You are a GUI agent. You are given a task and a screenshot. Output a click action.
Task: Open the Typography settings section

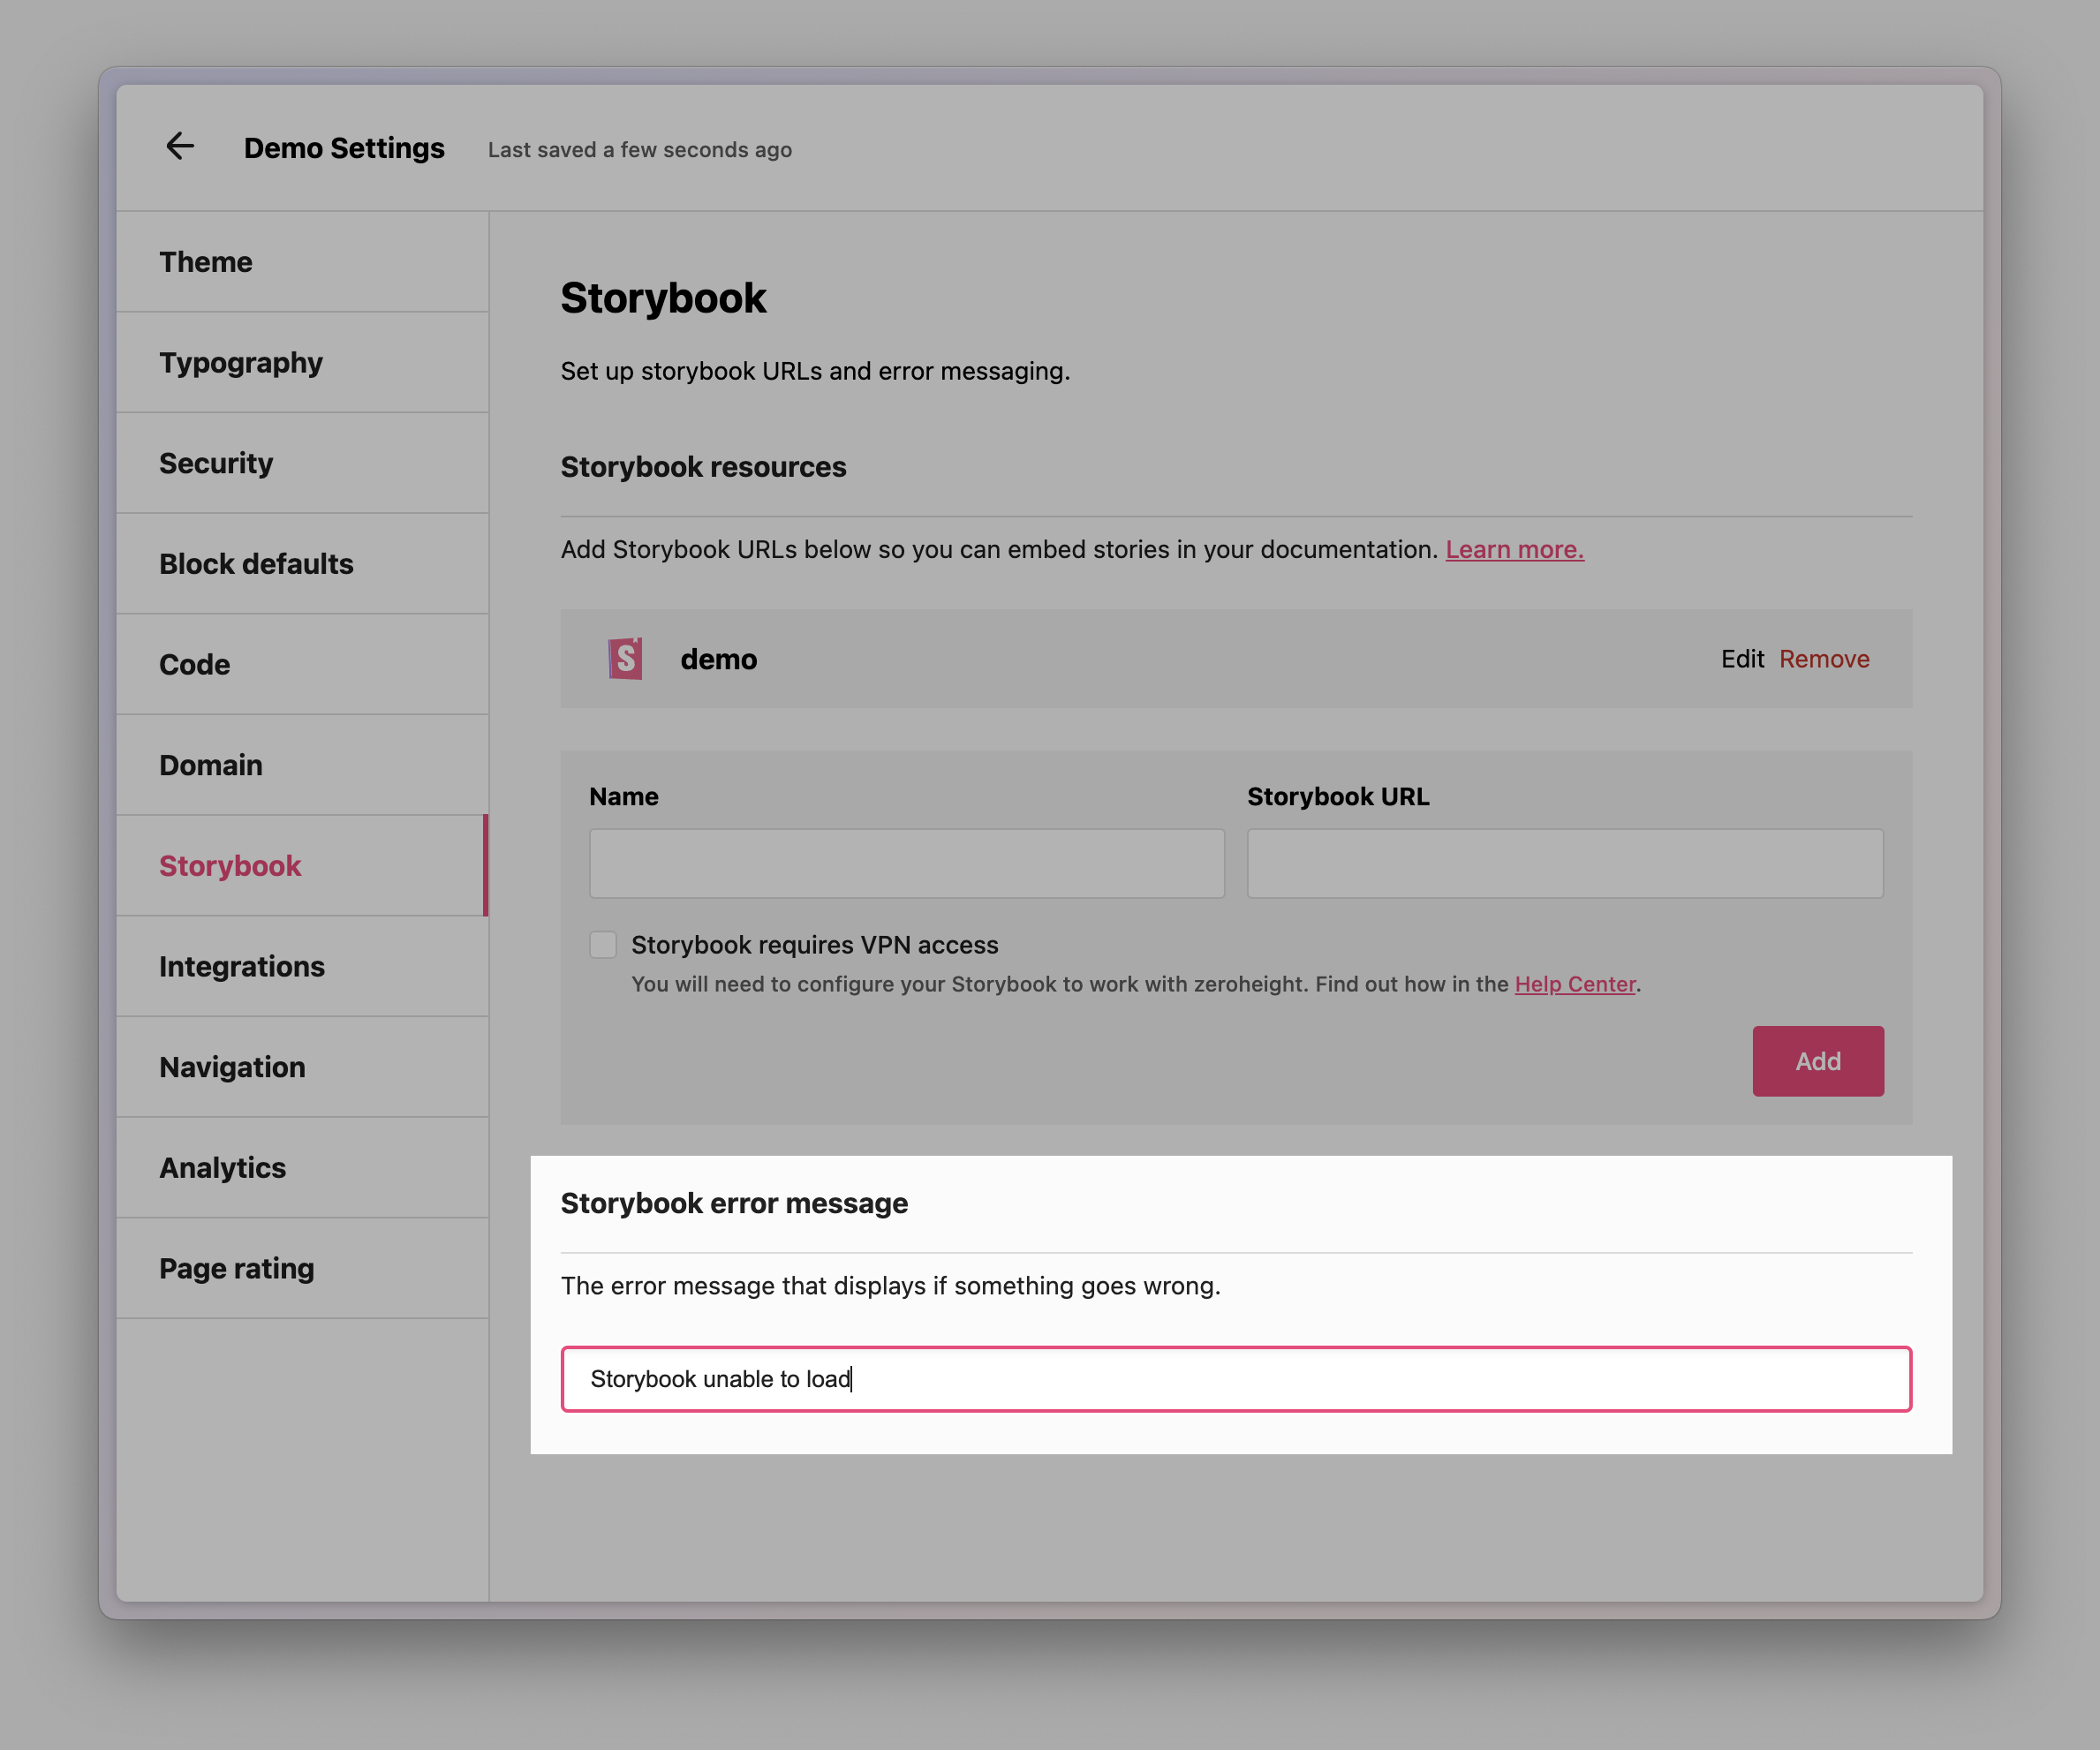pos(302,363)
